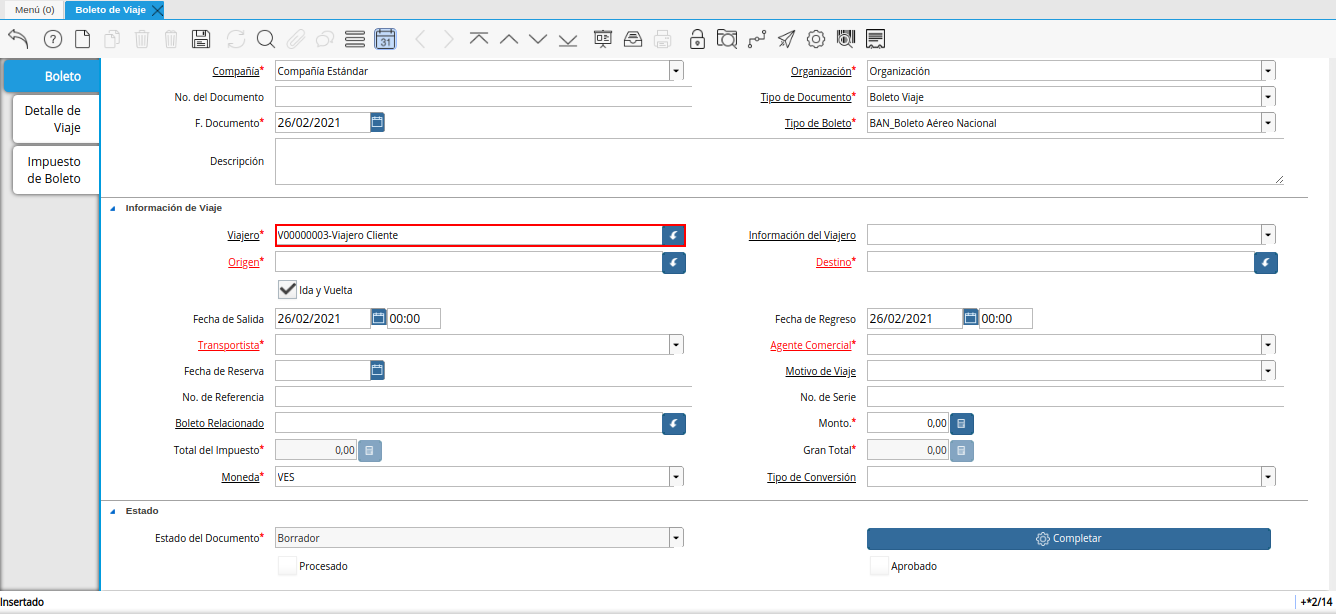Create a new record with the blank page icon
The height and width of the screenshot is (614, 1336).
tap(83, 39)
